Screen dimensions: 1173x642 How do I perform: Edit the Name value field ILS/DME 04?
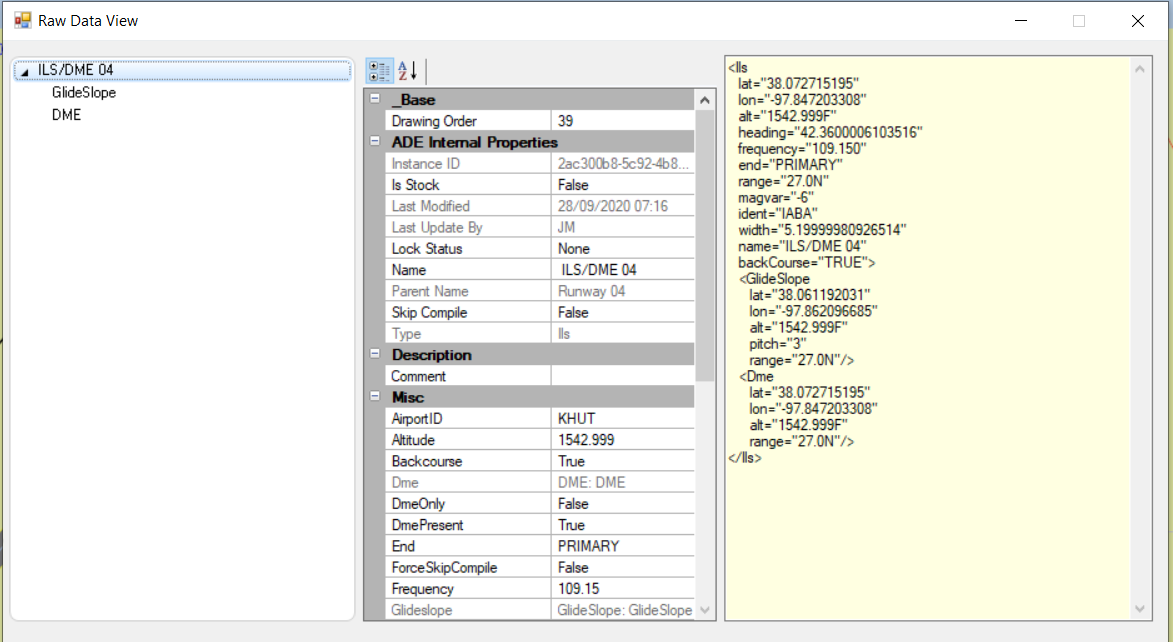(622, 269)
